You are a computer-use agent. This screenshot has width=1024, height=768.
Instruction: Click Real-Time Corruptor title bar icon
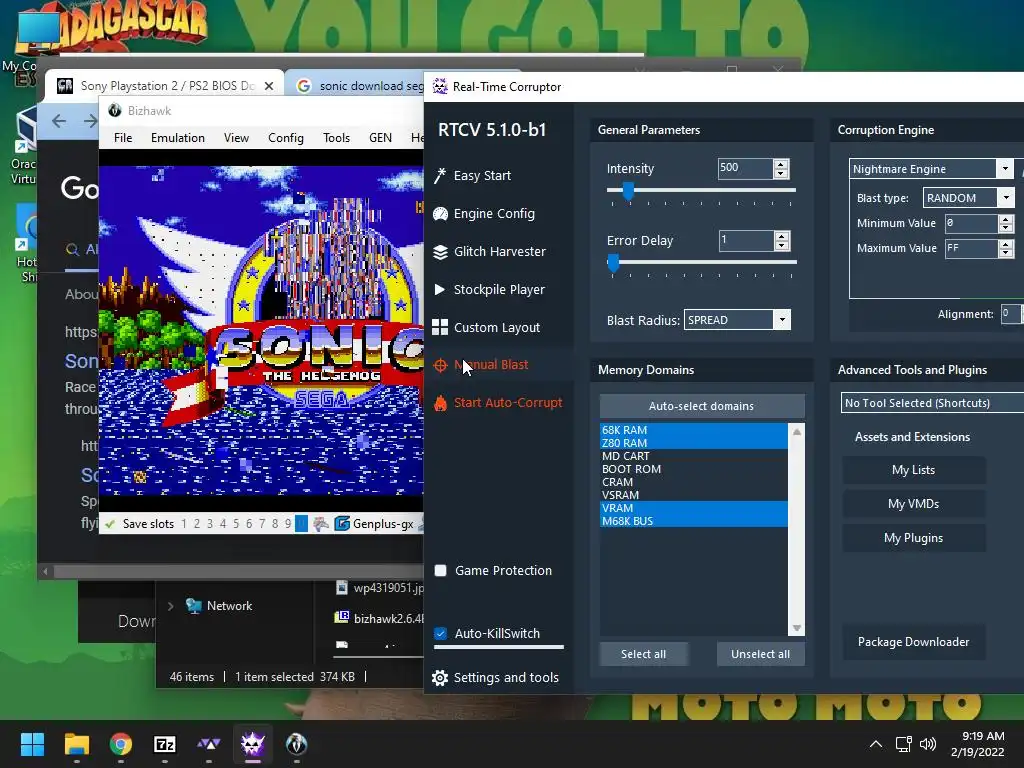pyautogui.click(x=440, y=86)
